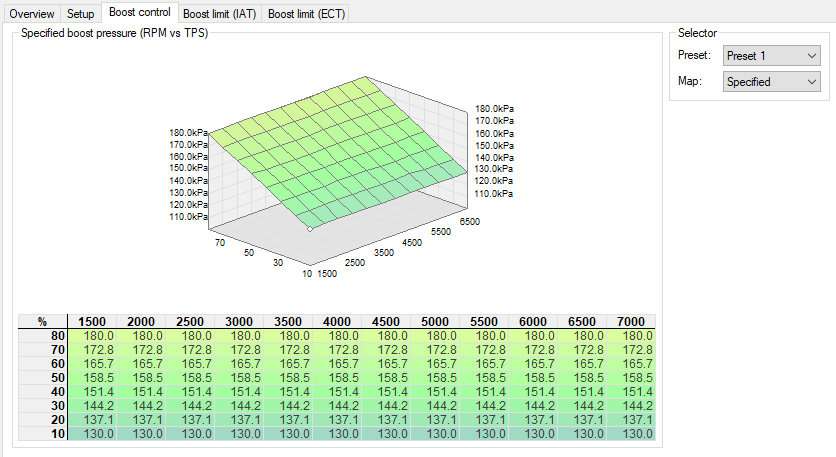836x457 pixels.
Task: Select cell 165.7 at 5000 RPM, 60%
Action: tap(435, 364)
